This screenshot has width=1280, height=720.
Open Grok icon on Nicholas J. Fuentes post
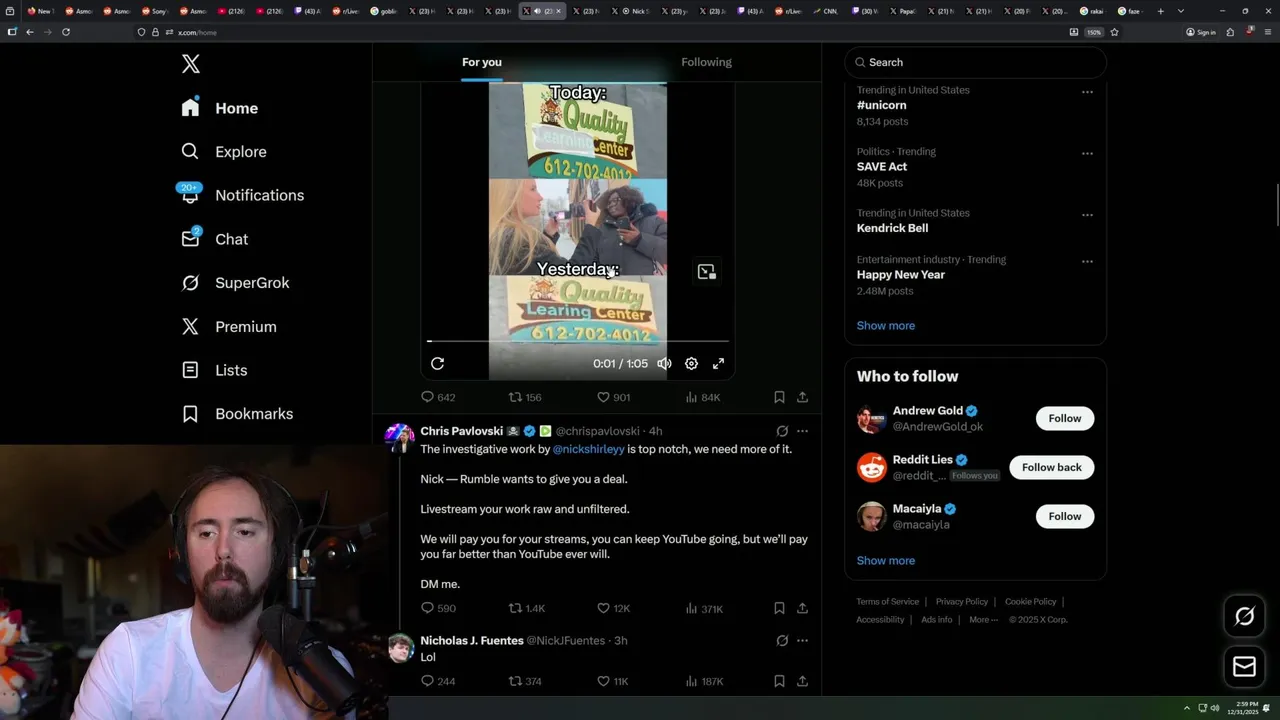pyautogui.click(x=782, y=640)
